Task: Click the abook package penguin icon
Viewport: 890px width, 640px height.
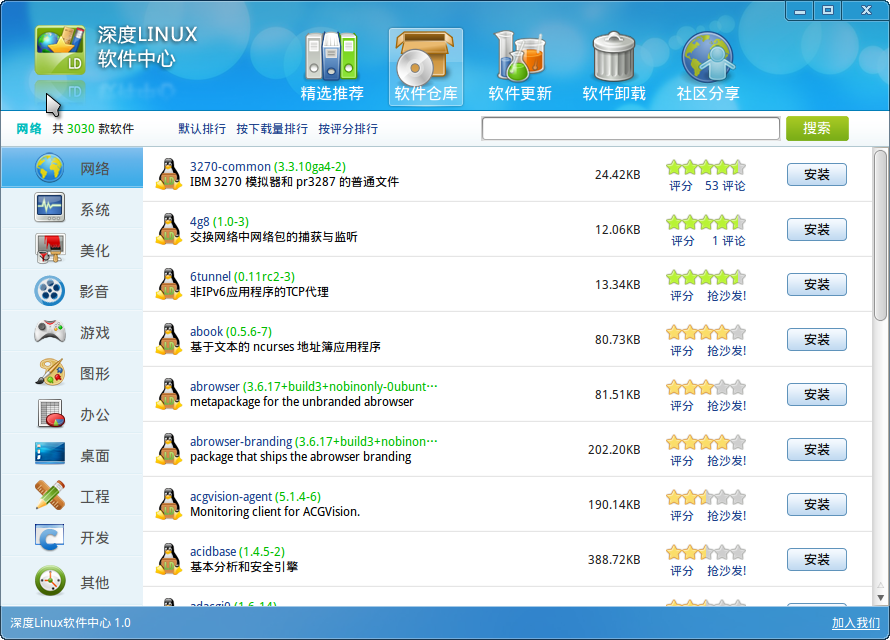Action: pos(169,339)
